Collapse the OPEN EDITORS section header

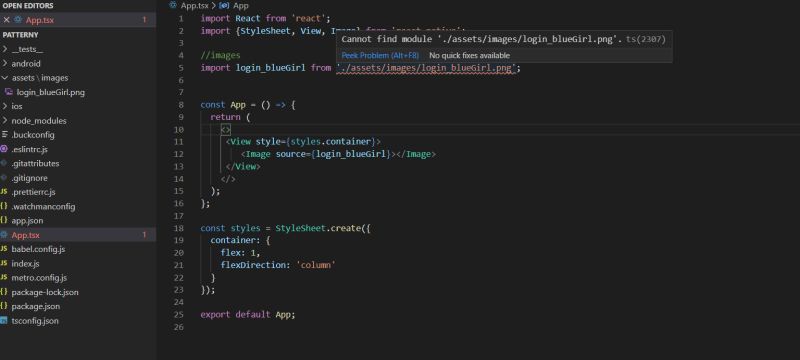[x=28, y=6]
